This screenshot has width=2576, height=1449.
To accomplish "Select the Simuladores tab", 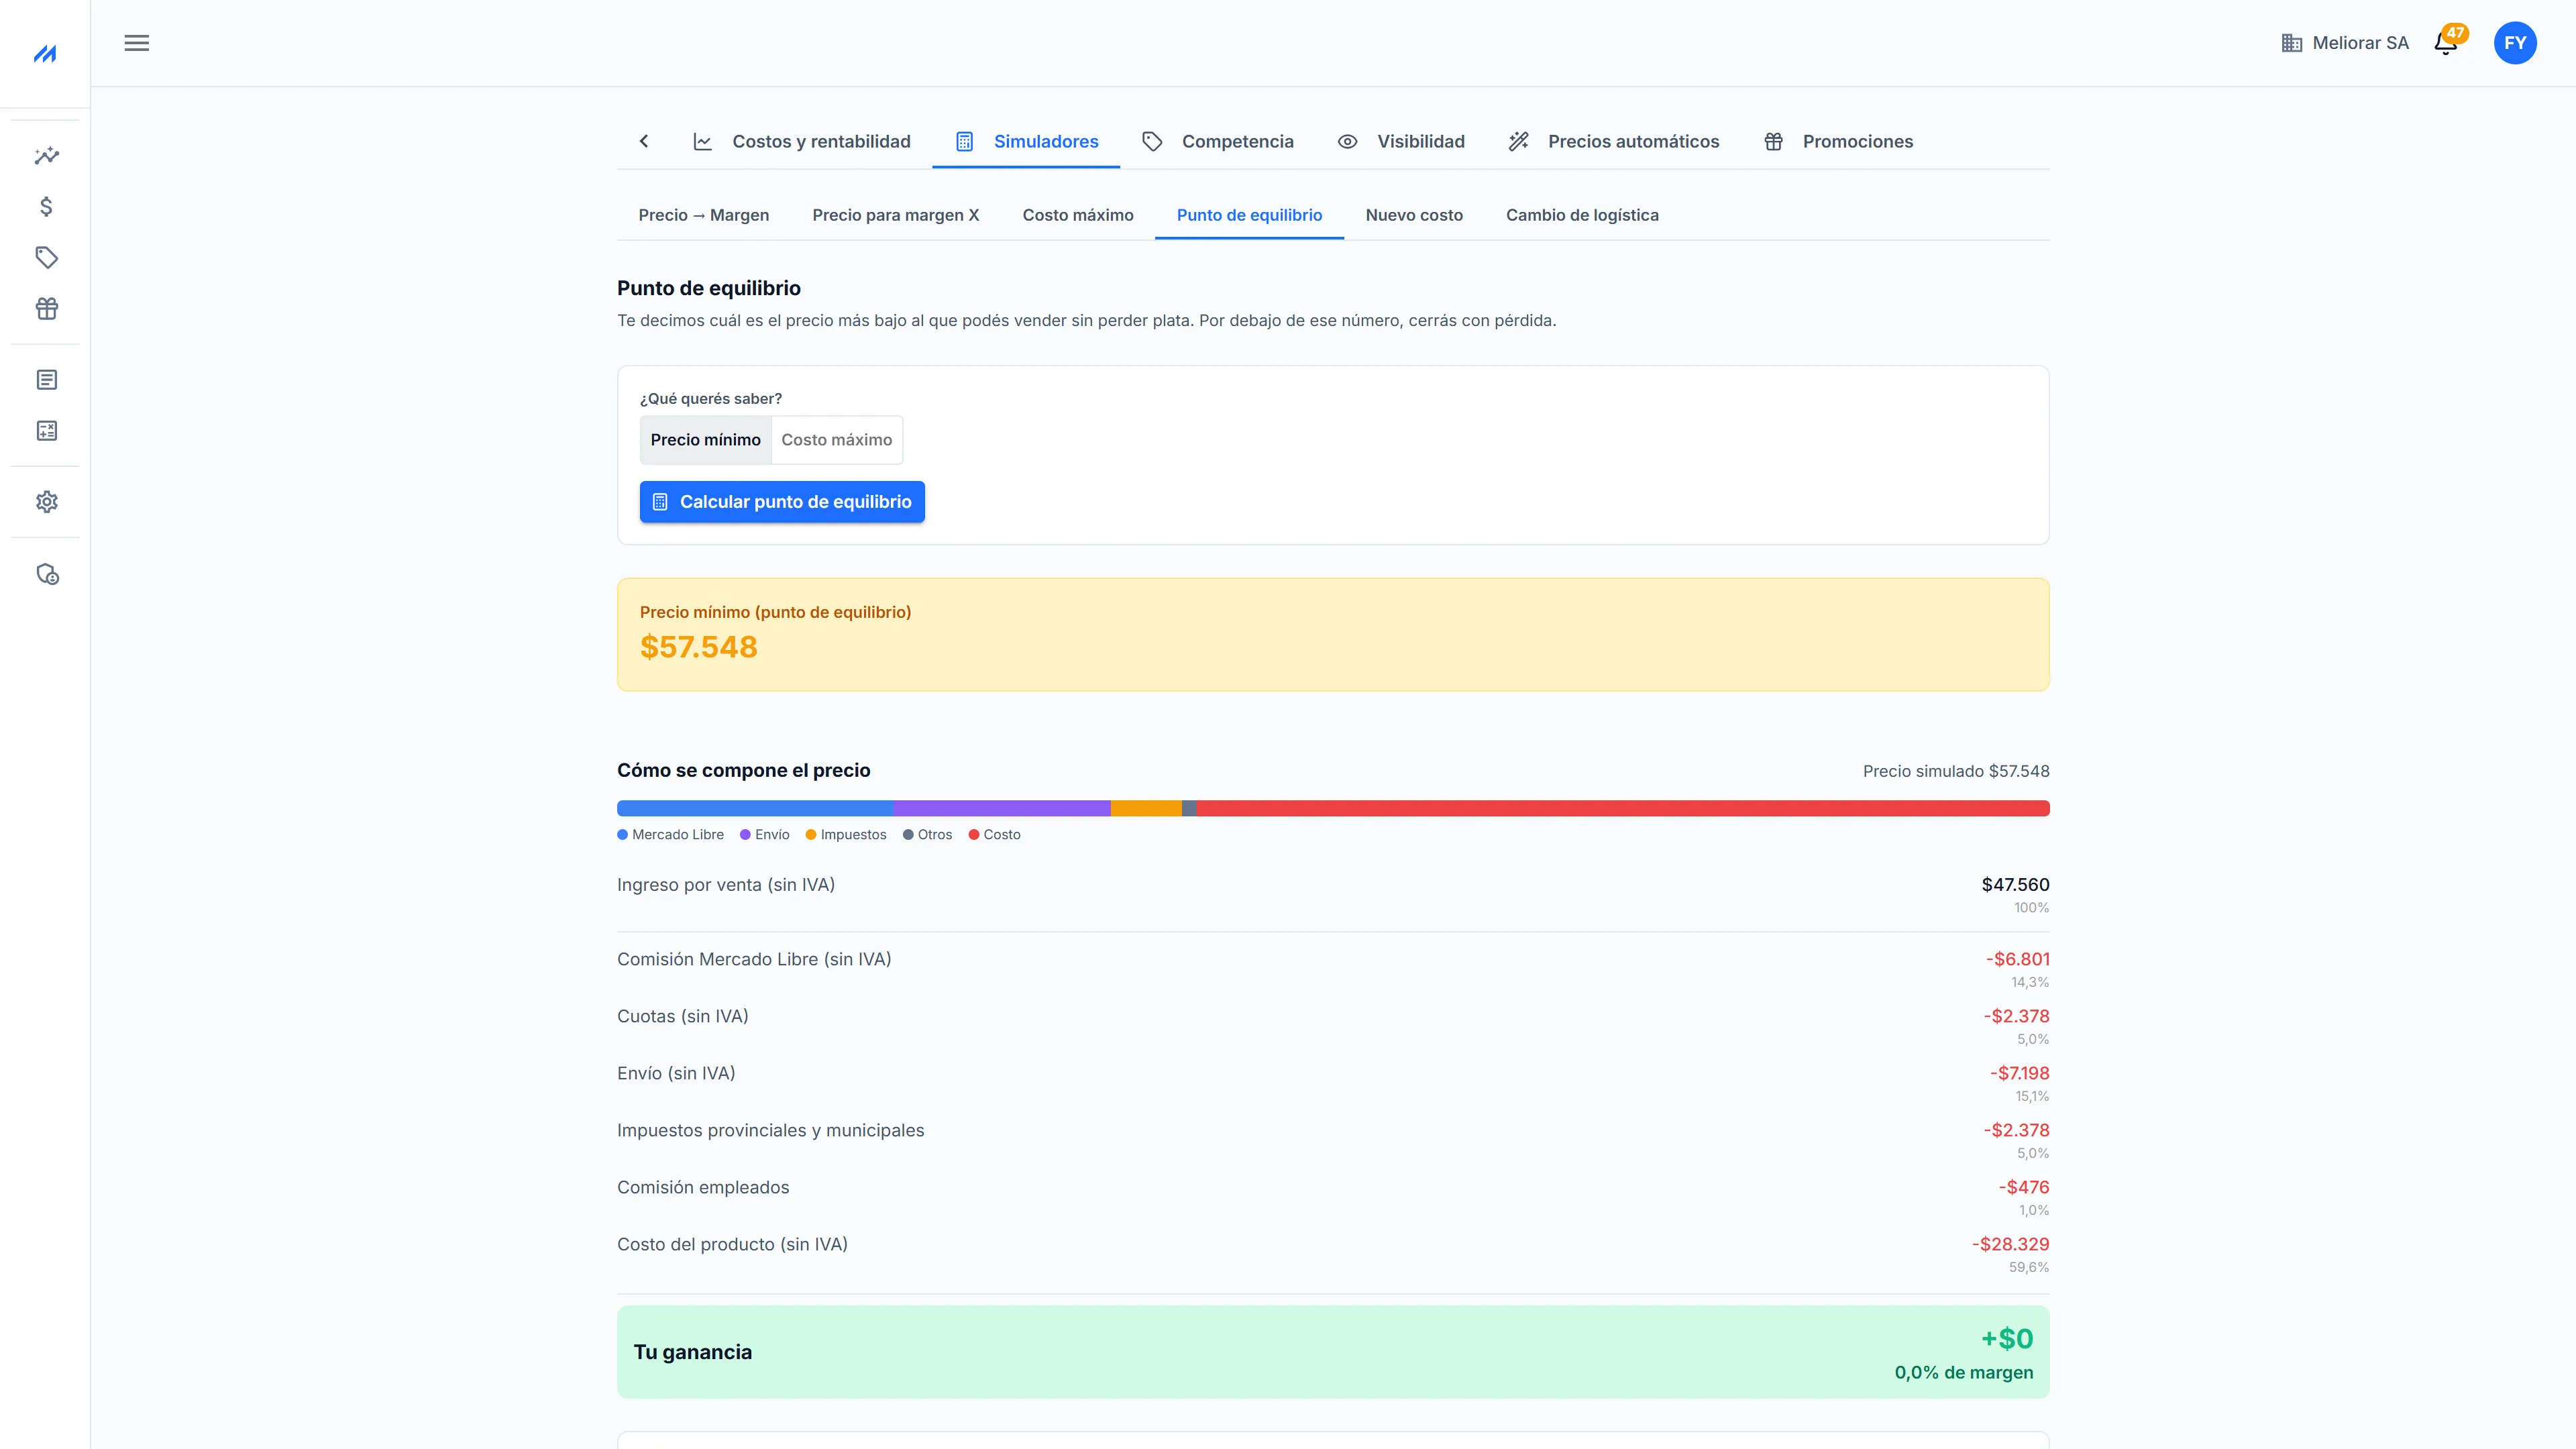I will [1026, 142].
